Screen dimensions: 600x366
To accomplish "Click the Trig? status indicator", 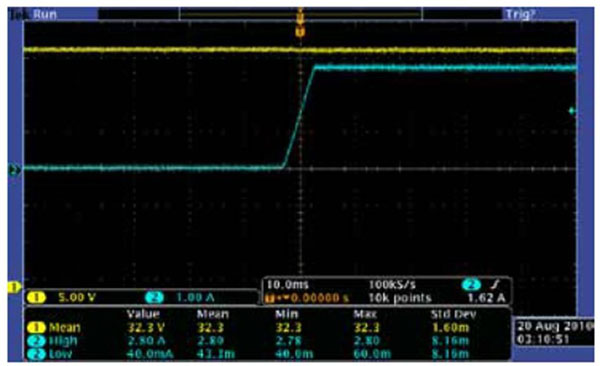I will 520,15.
